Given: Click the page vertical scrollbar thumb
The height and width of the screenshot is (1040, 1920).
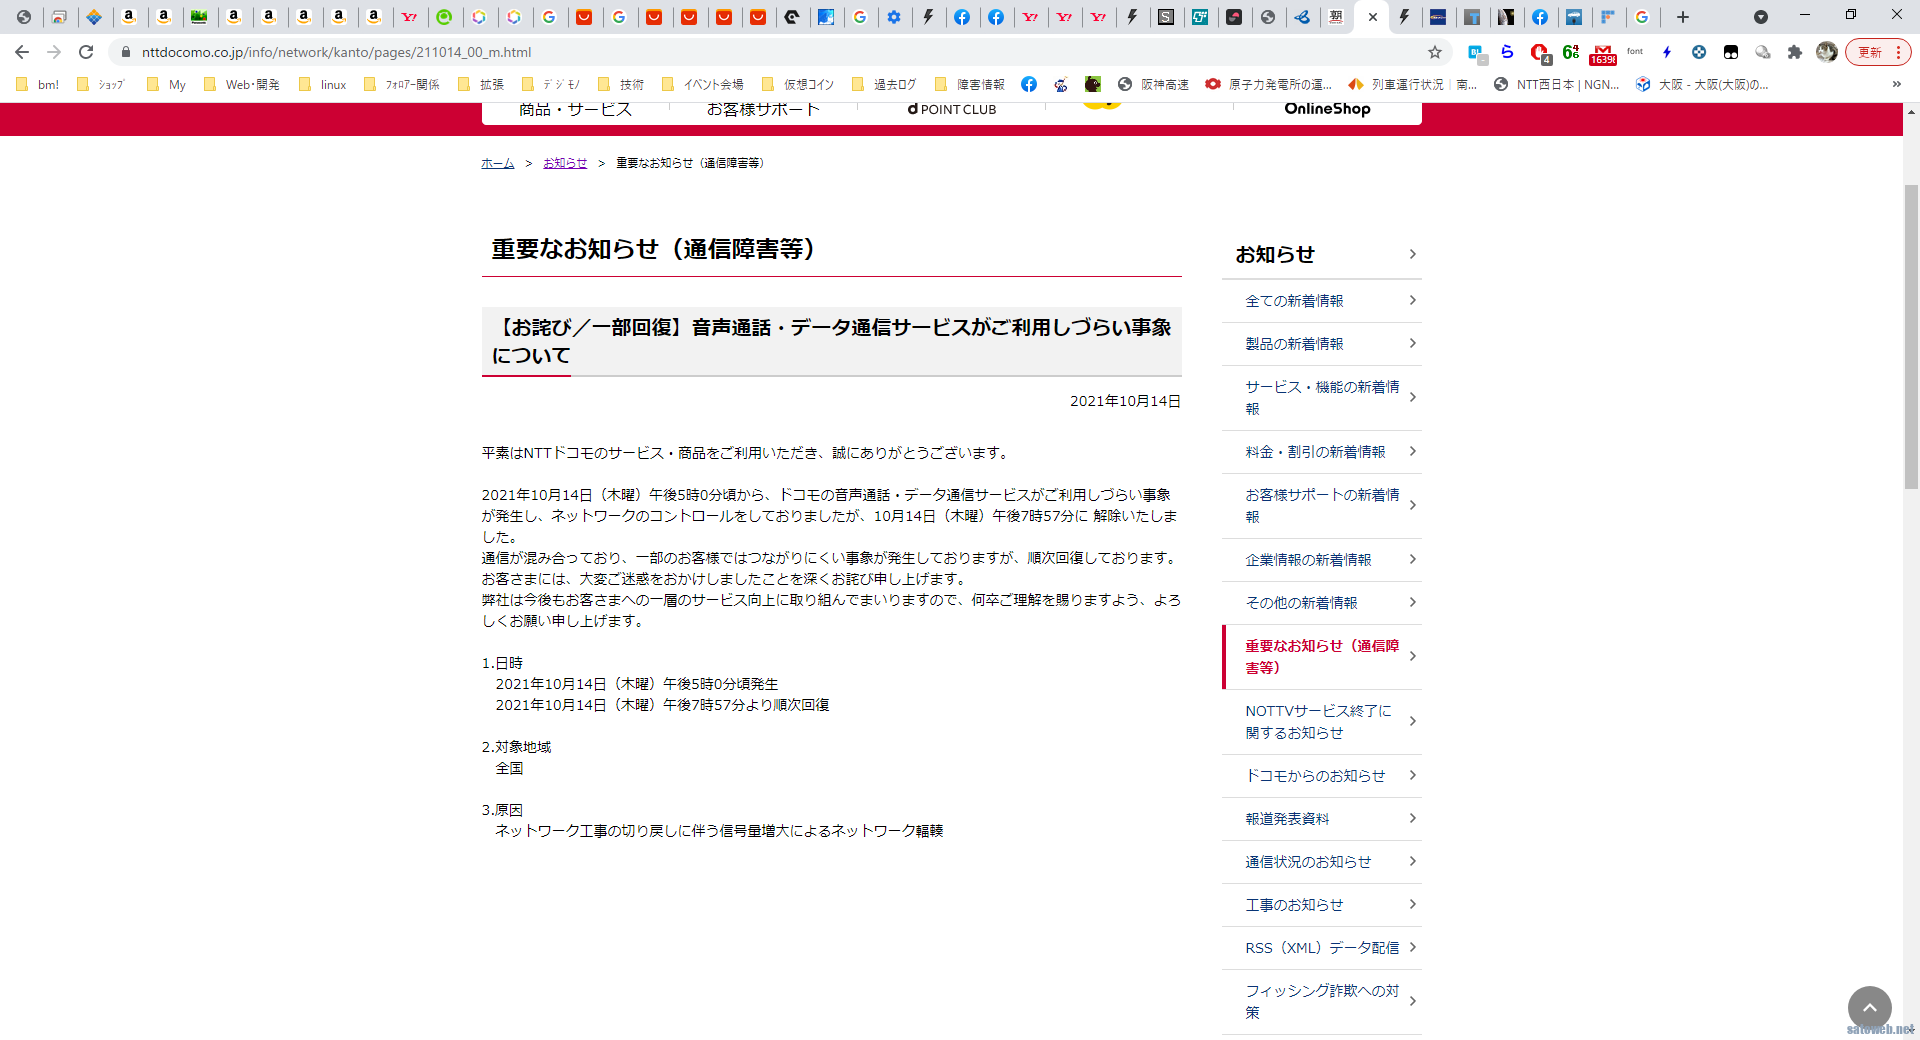Looking at the screenshot, I should coord(1911,337).
